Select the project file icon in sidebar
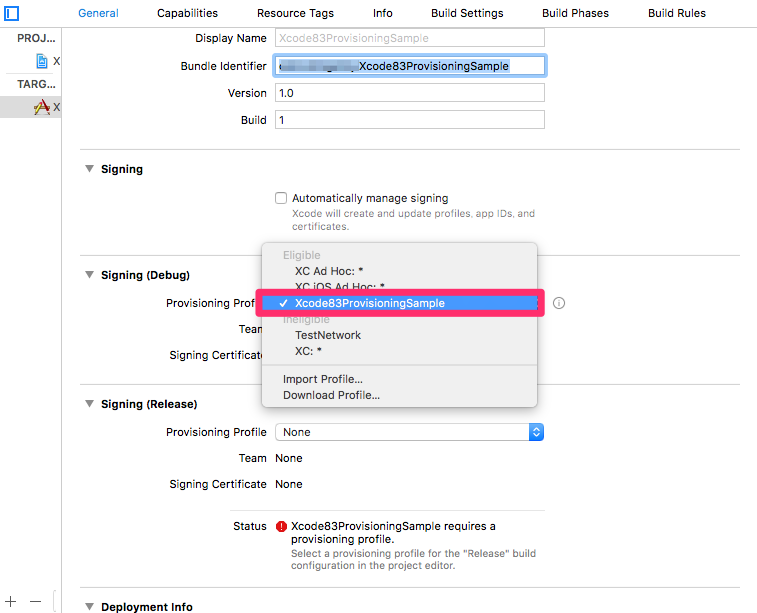Screen dimensions: 757x613 tap(42, 61)
